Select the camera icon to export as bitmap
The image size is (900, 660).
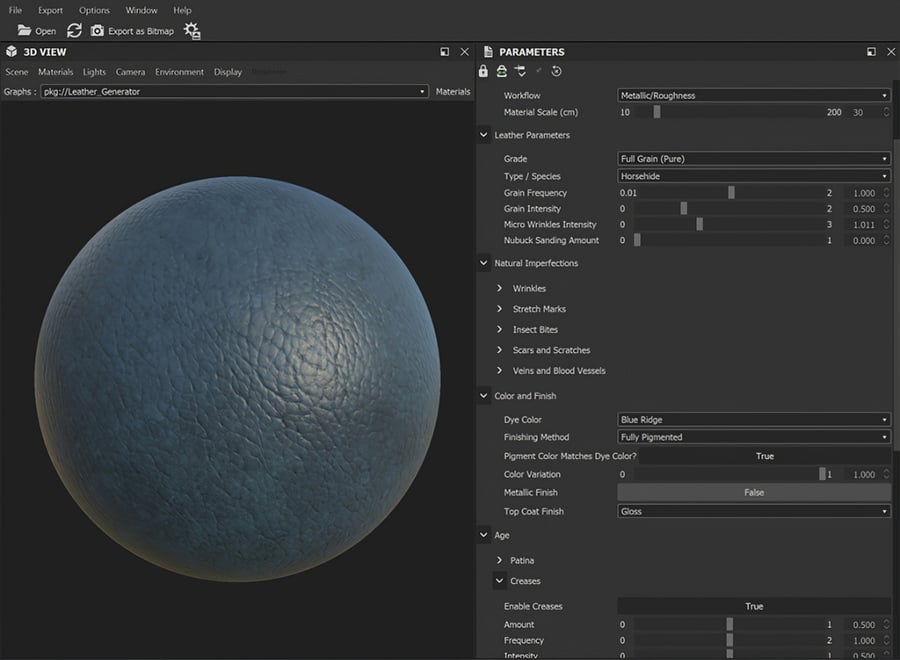(x=97, y=30)
